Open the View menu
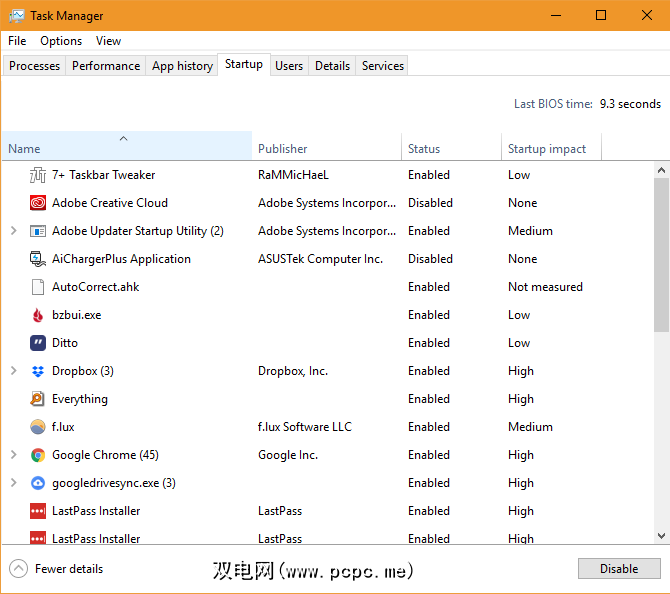The image size is (670, 594). click(108, 41)
